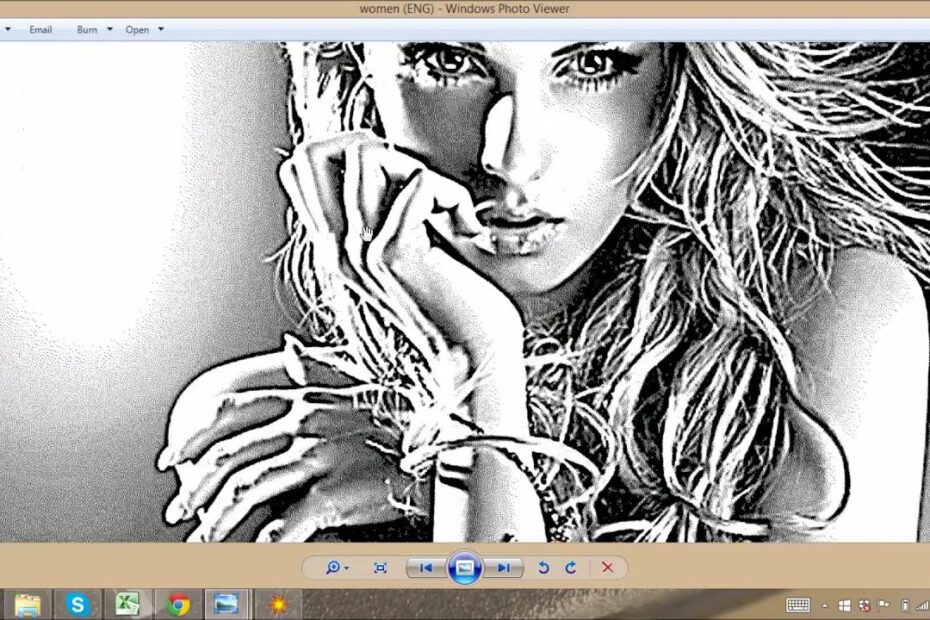Open the touch keyboard in tray
The height and width of the screenshot is (620, 930).
coord(797,605)
